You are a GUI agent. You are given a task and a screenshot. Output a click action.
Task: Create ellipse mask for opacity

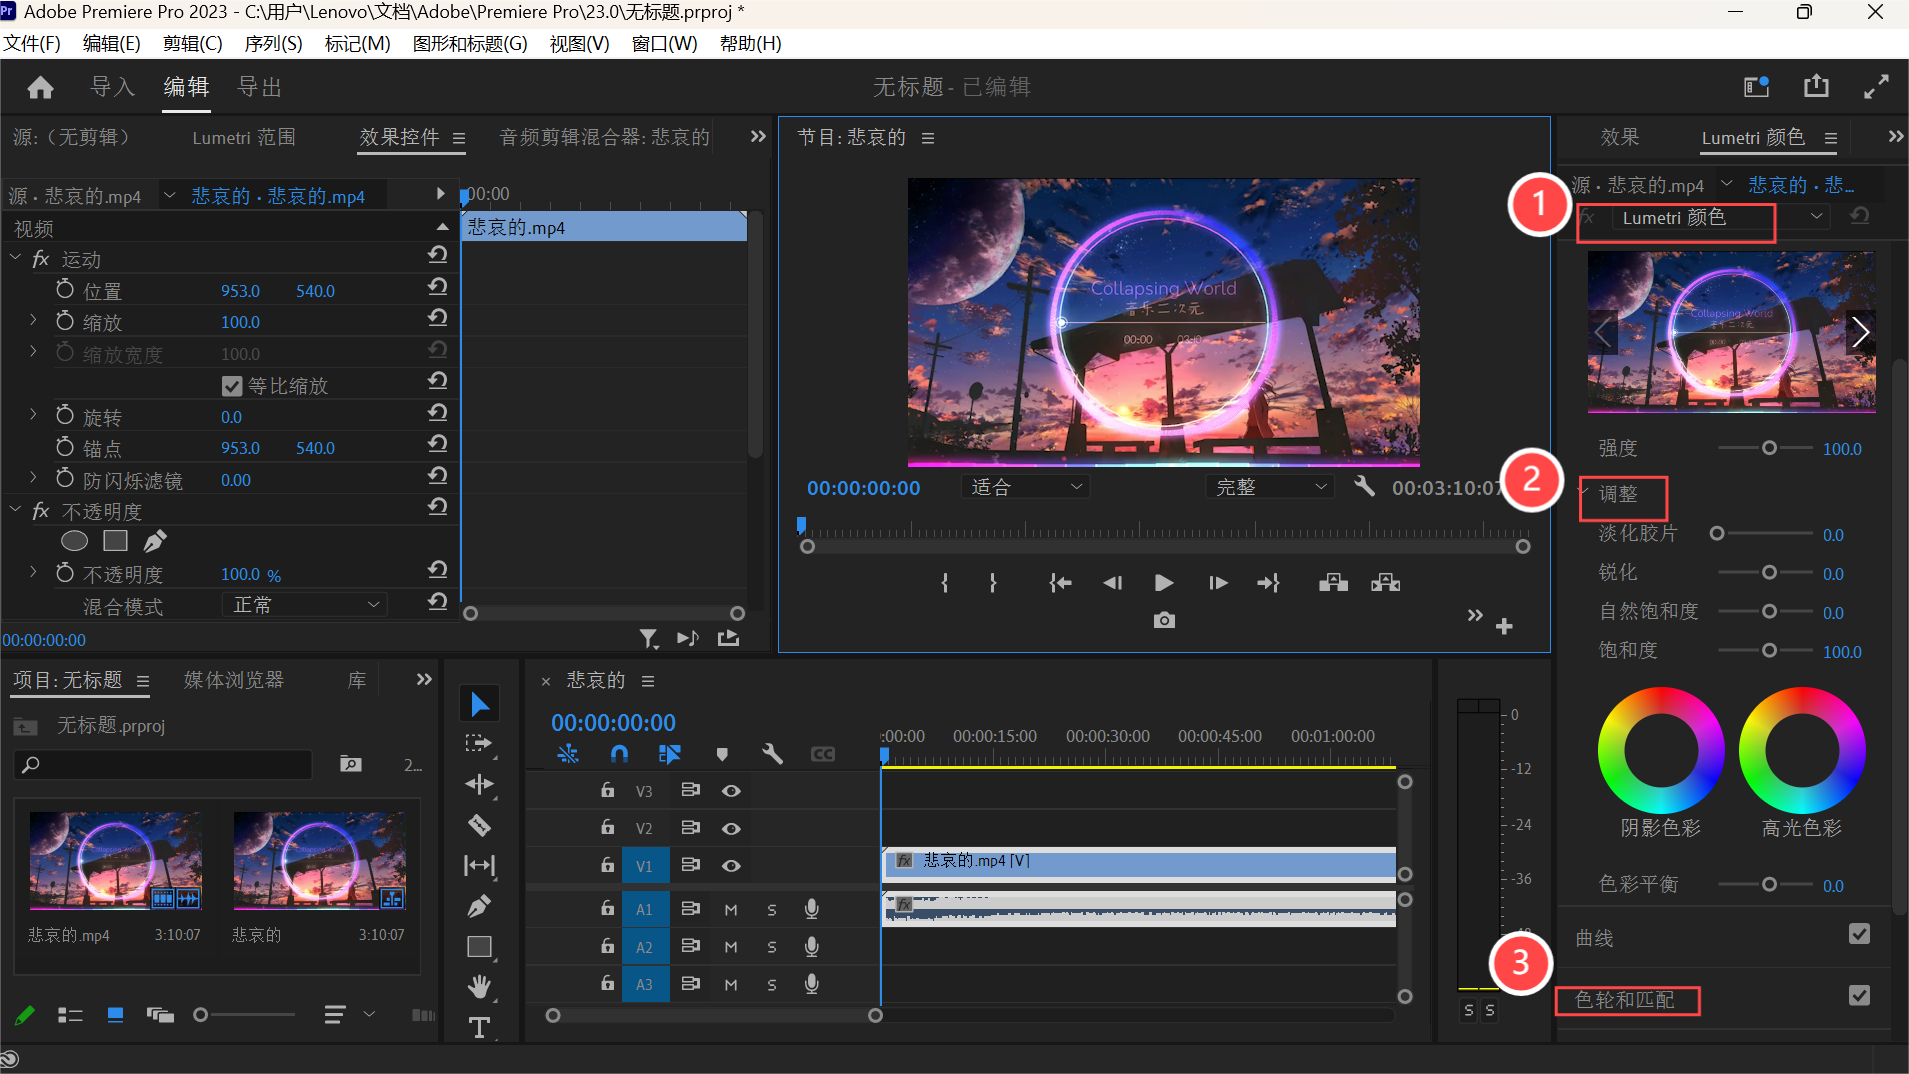[75, 541]
